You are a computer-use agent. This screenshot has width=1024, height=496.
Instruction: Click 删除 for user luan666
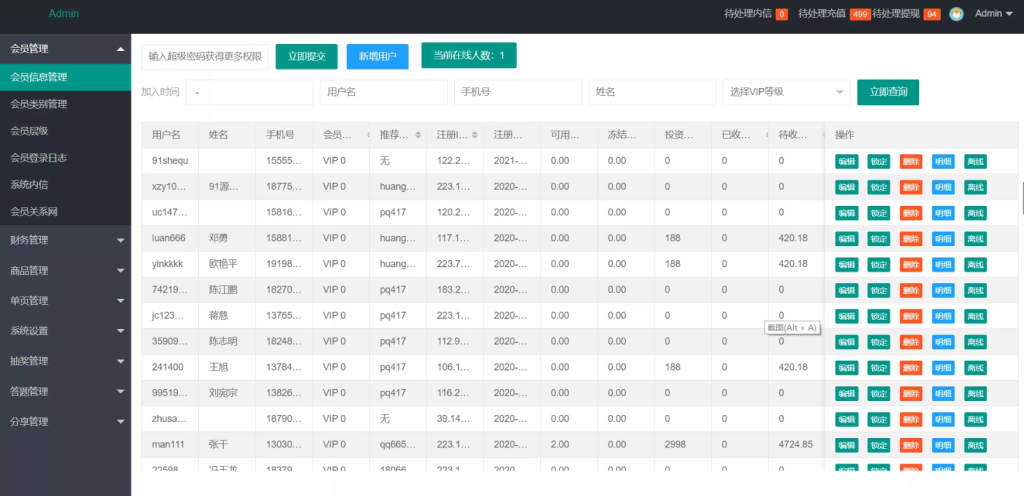[x=911, y=239]
